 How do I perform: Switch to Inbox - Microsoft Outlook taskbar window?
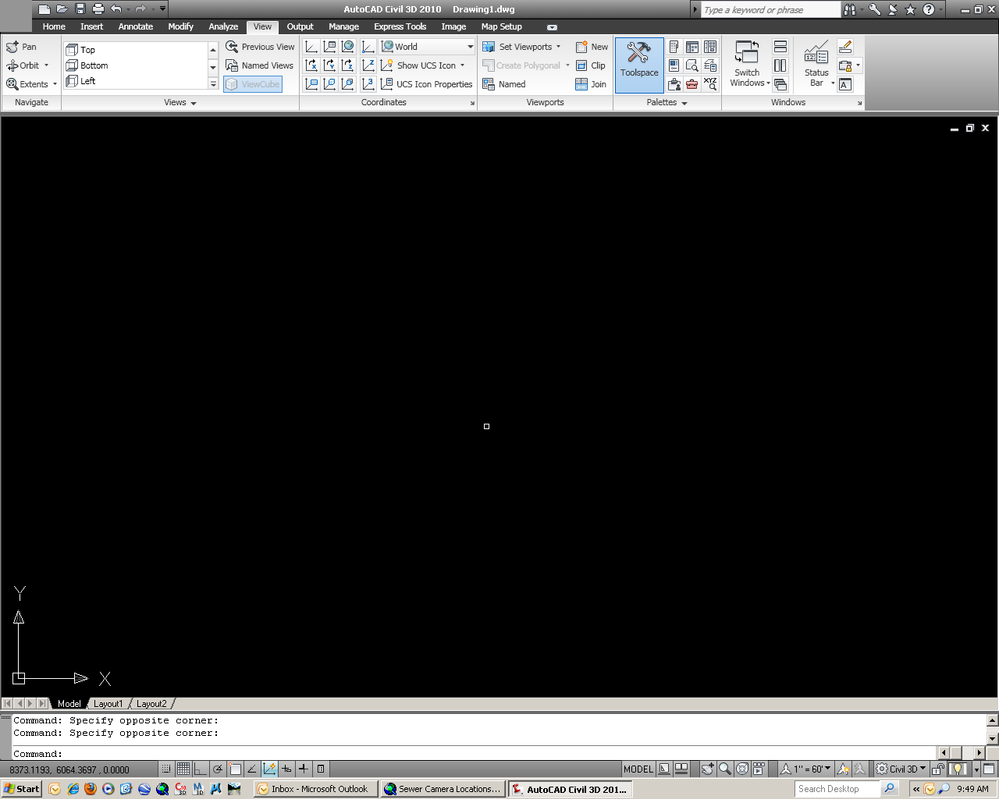tap(315, 789)
